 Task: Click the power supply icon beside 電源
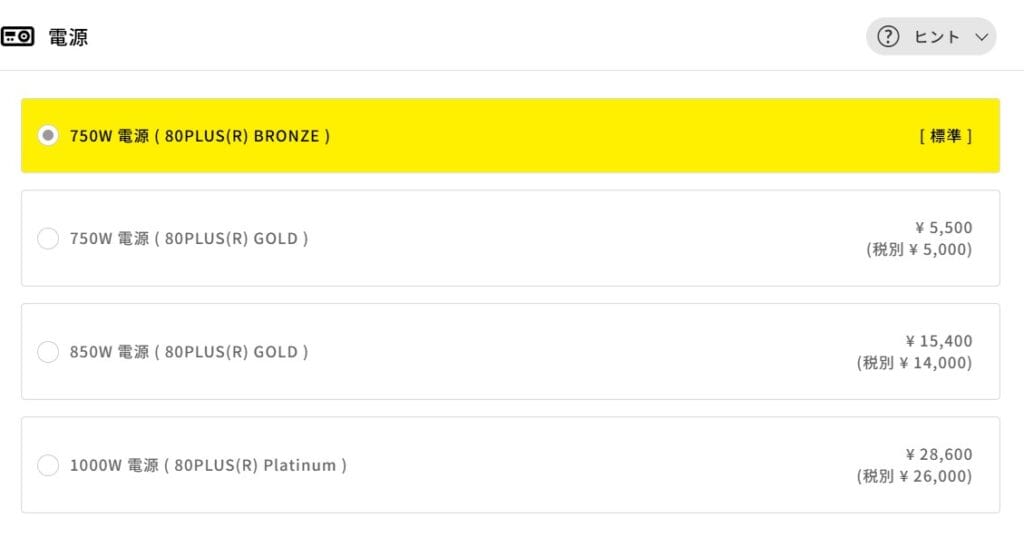pyautogui.click(x=18, y=37)
